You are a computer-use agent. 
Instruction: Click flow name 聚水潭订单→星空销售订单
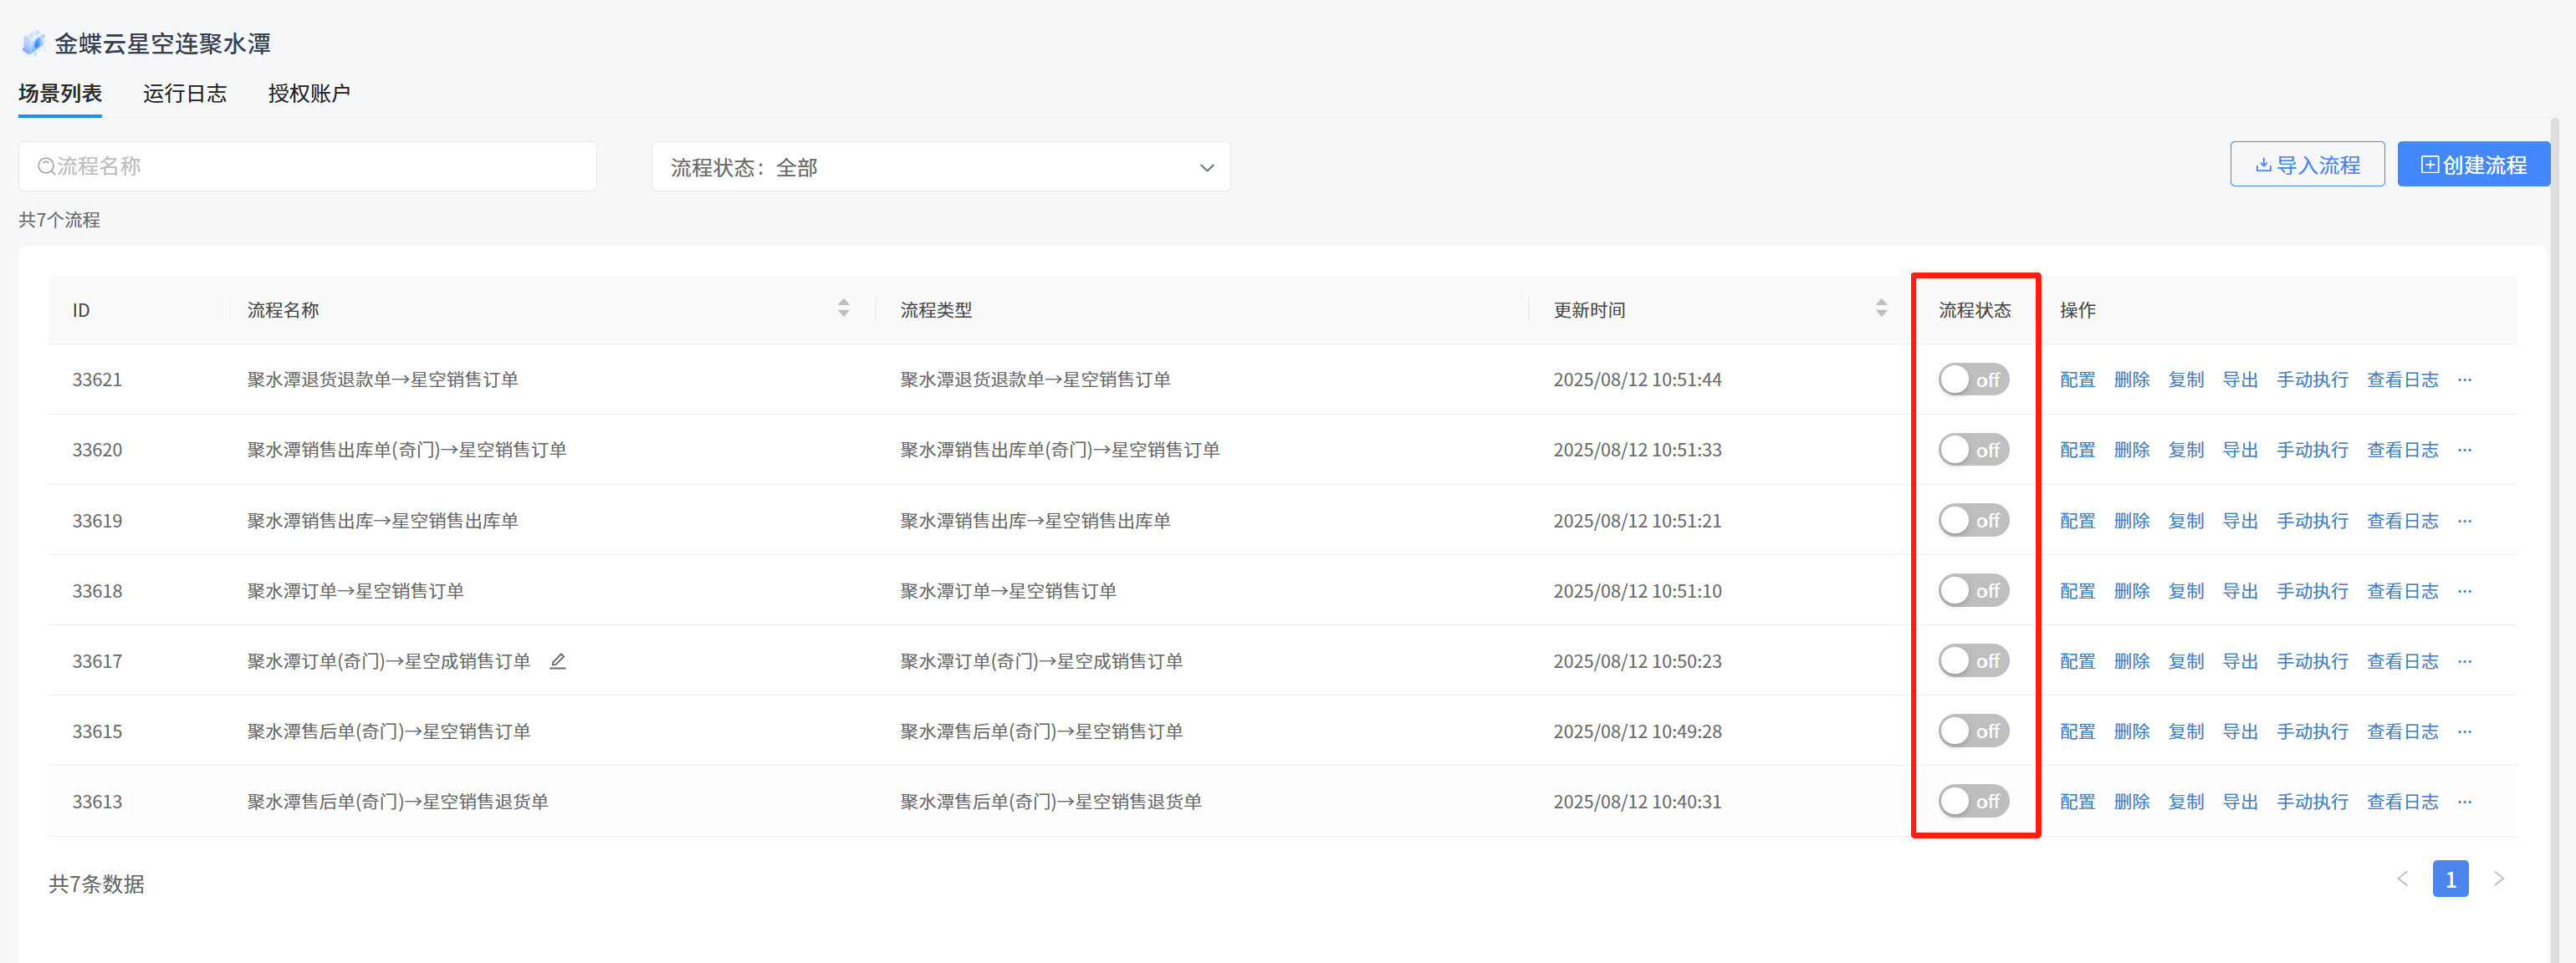click(356, 591)
